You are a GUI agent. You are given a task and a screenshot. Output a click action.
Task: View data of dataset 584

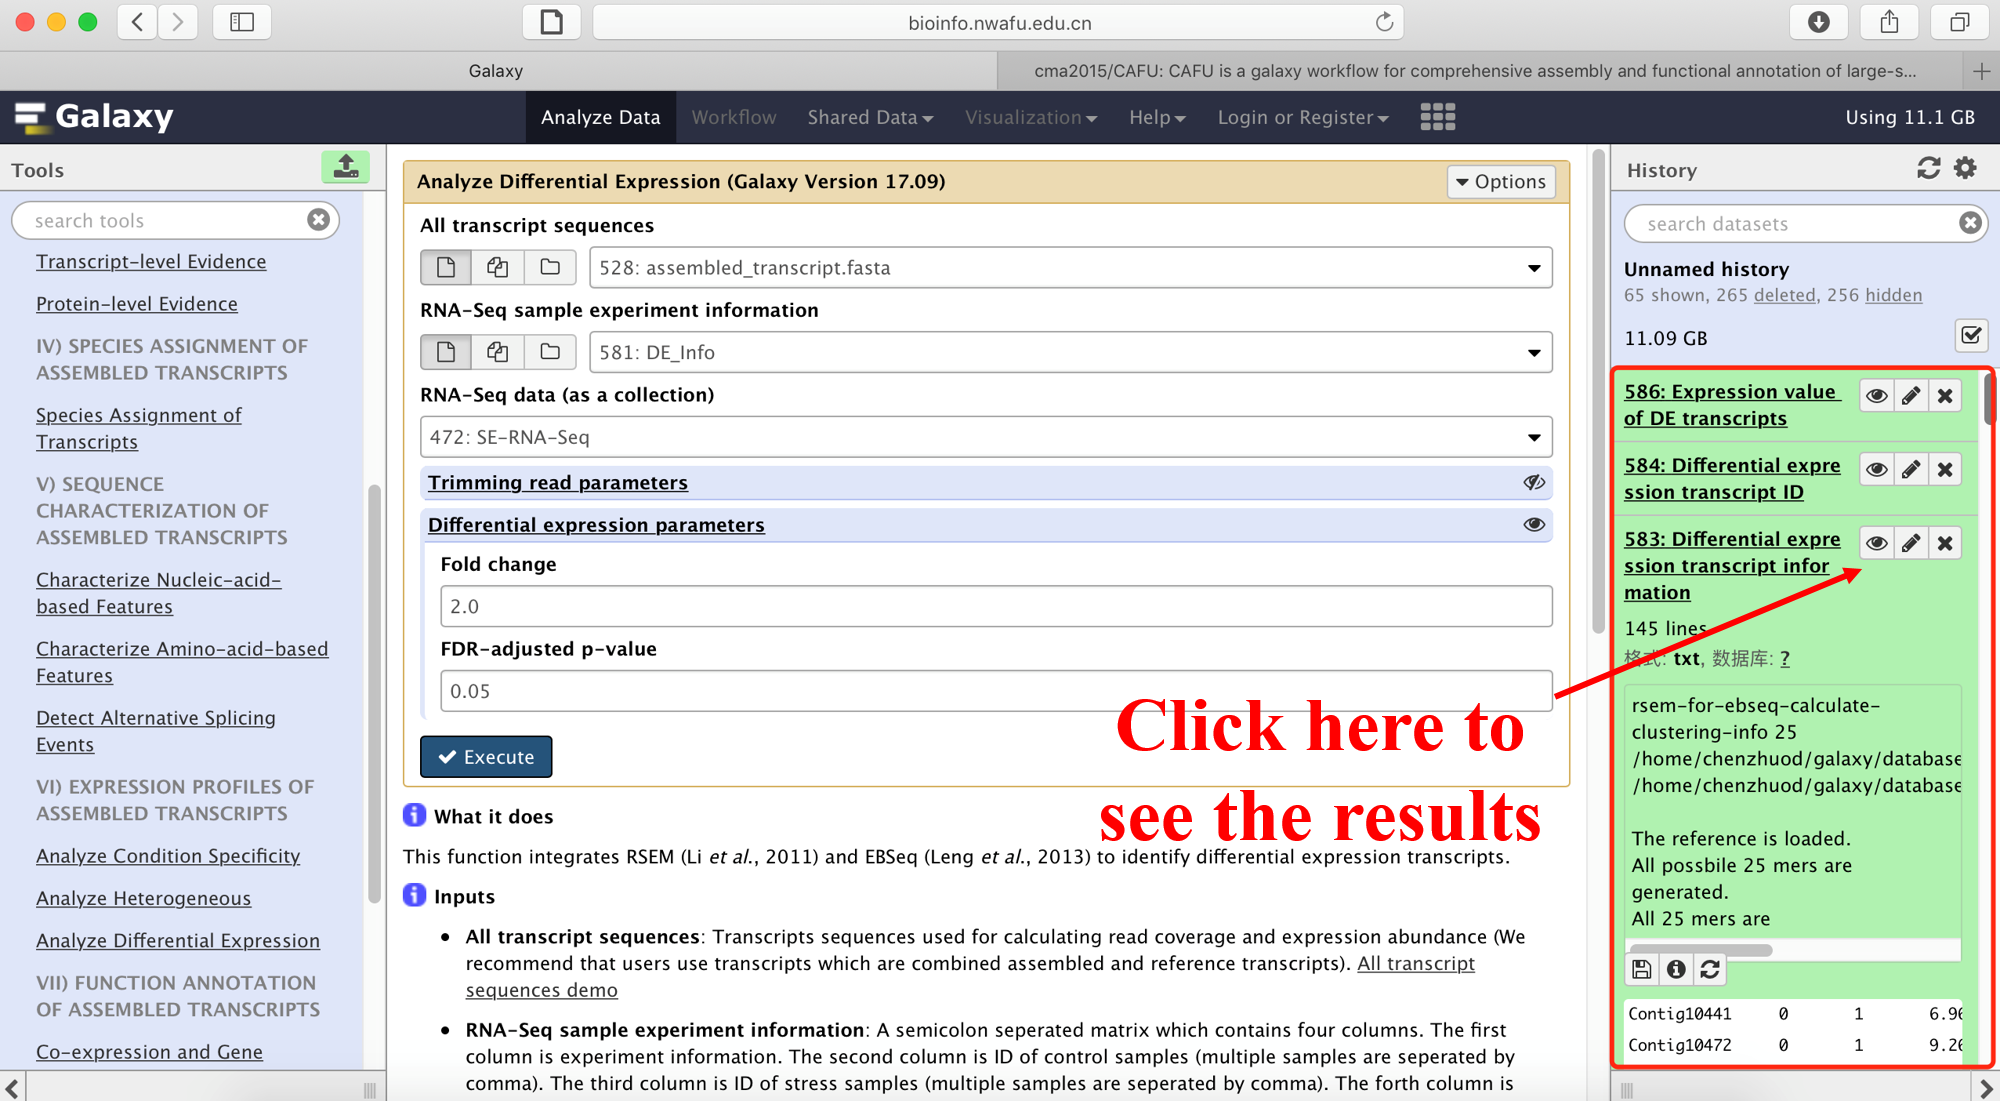pos(1877,469)
